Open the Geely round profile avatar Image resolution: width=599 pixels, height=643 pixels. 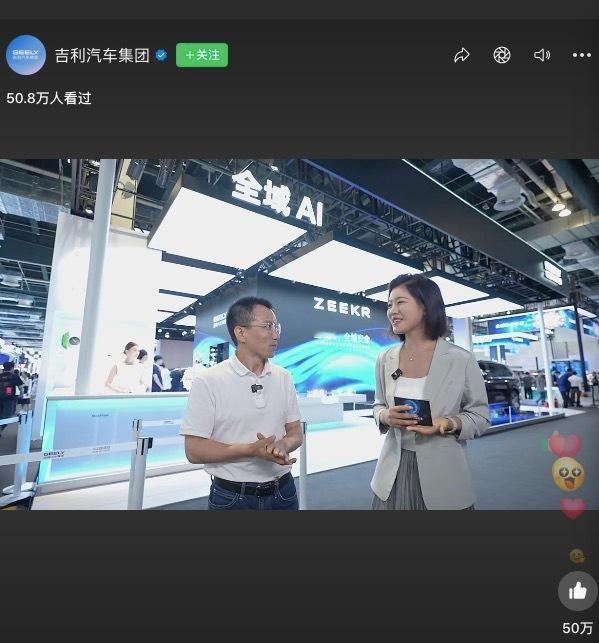tap(26, 55)
